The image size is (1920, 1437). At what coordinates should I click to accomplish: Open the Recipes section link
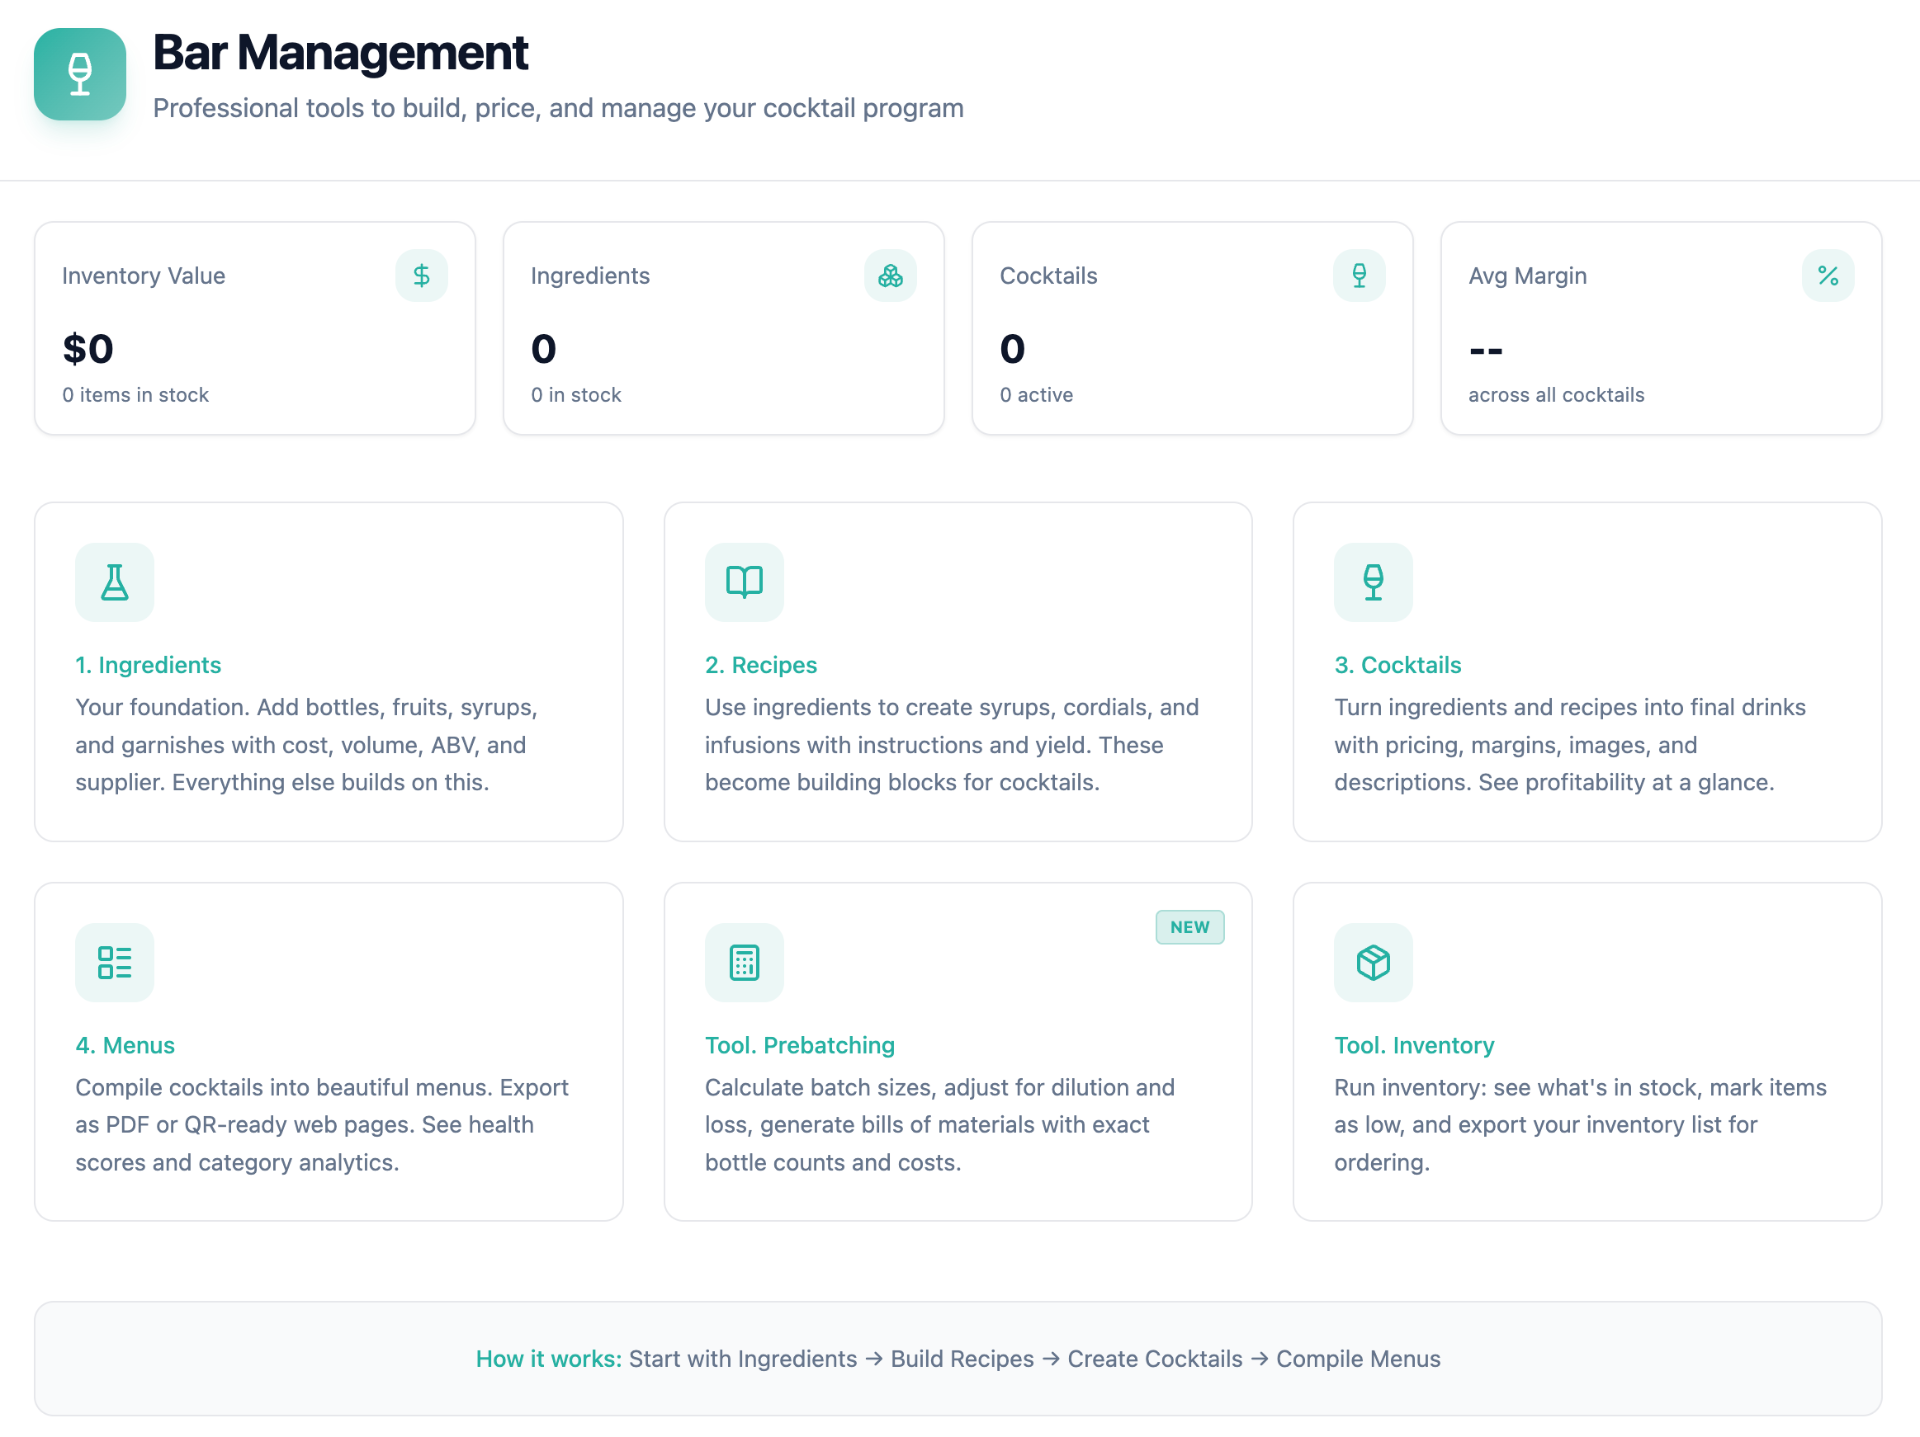pyautogui.click(x=760, y=664)
